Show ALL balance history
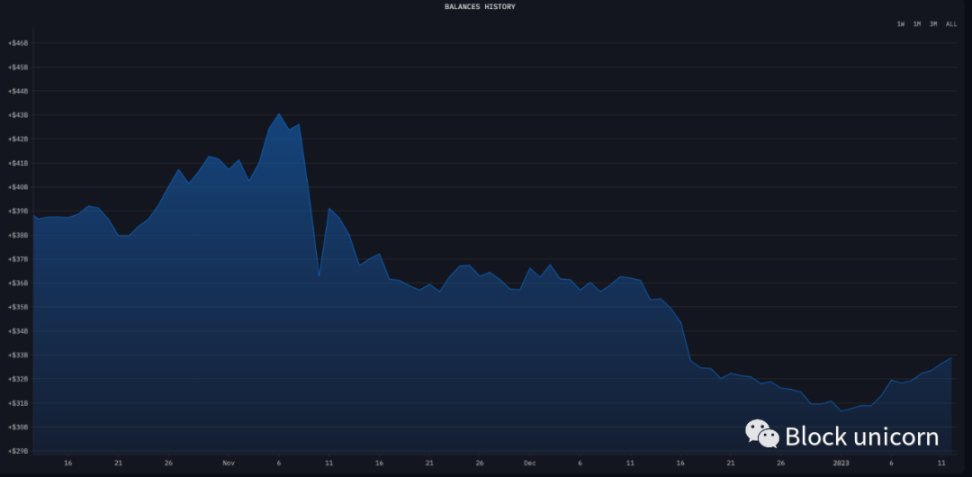 tap(951, 24)
